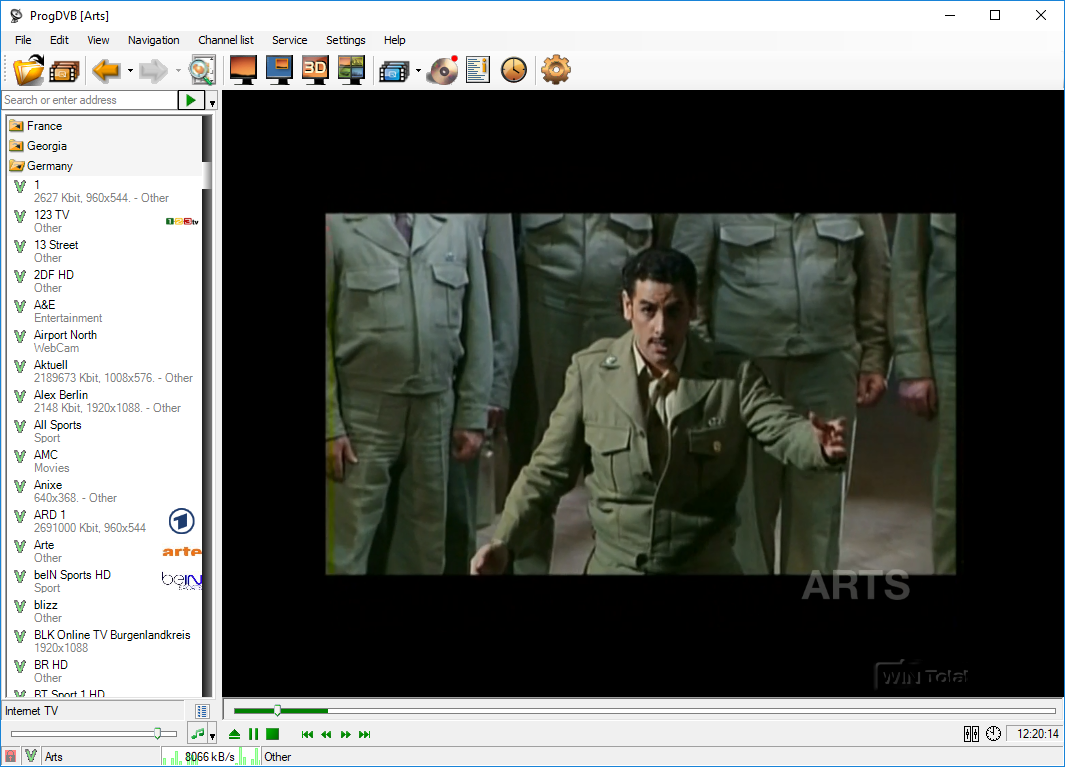Viewport: 1065px width, 767px height.
Task: Toggle the channel list view button
Action: tap(202, 711)
